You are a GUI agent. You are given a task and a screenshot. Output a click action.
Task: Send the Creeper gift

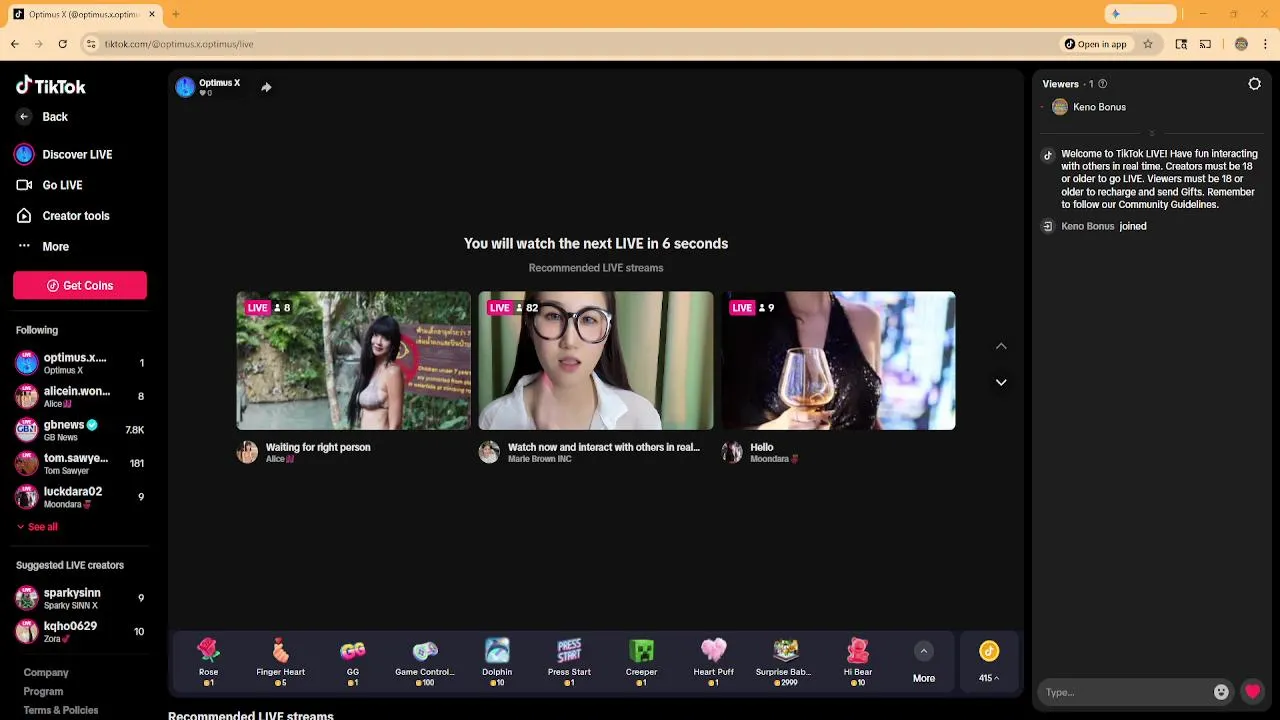pos(641,663)
